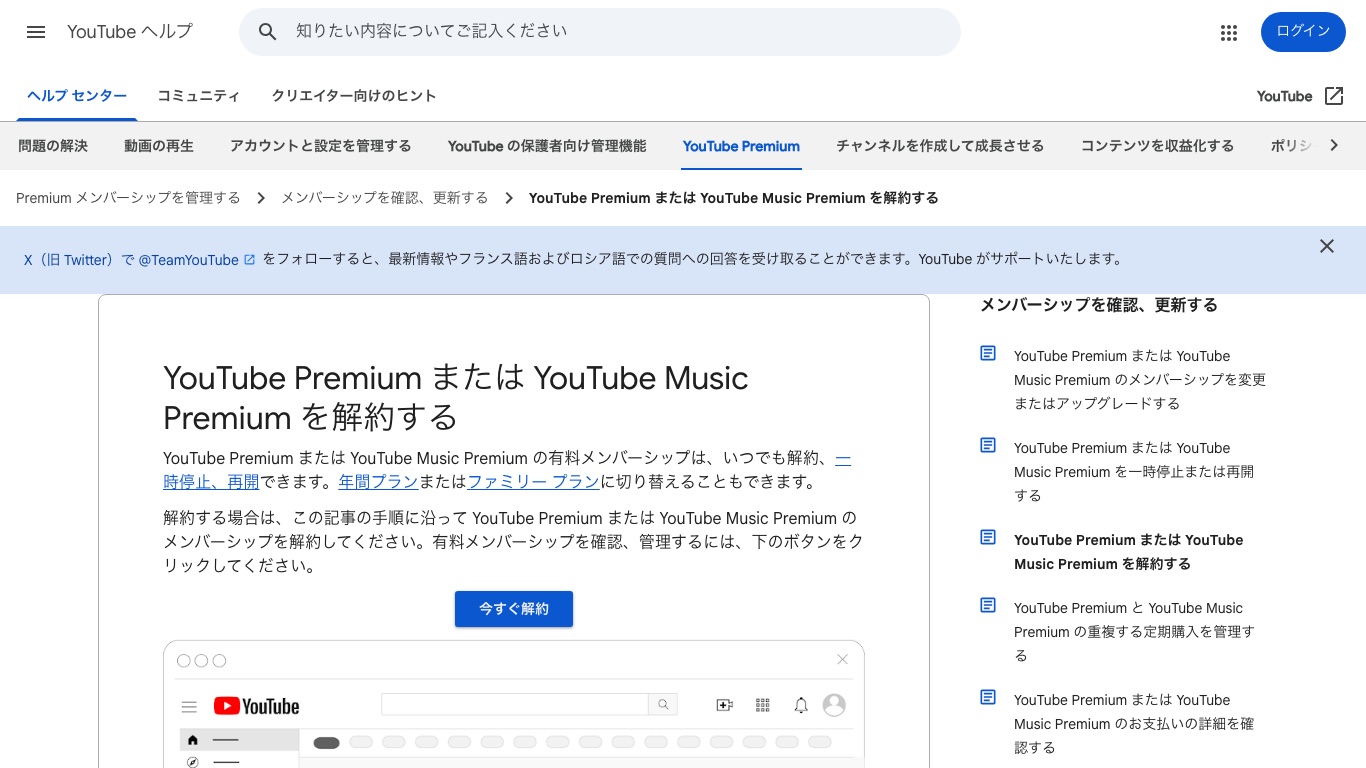Open sidebar article on changing or upgrading membership
Image resolution: width=1366 pixels, height=768 pixels.
pos(1140,380)
